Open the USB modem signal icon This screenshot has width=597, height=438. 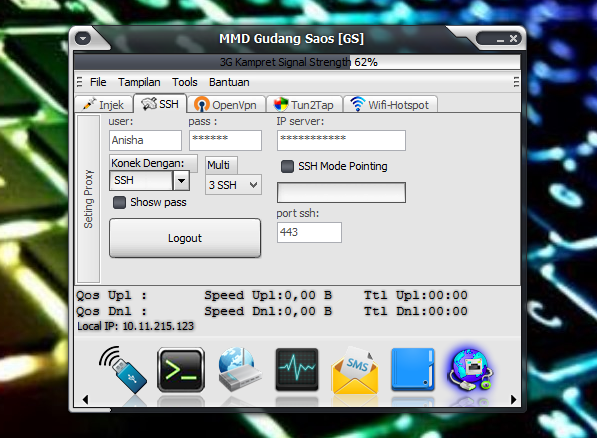coord(123,370)
